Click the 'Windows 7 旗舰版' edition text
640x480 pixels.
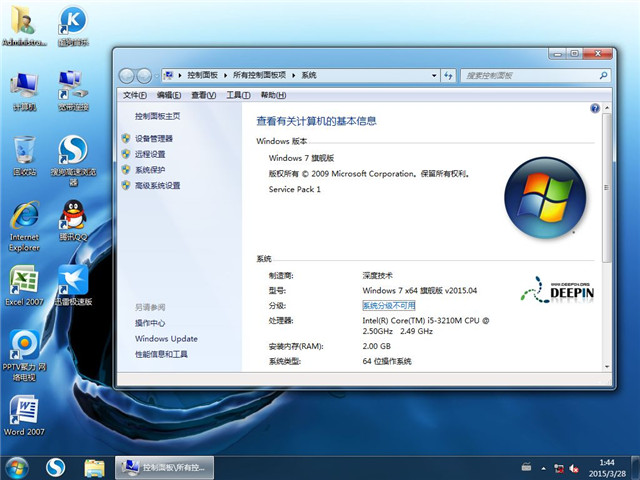[301, 158]
